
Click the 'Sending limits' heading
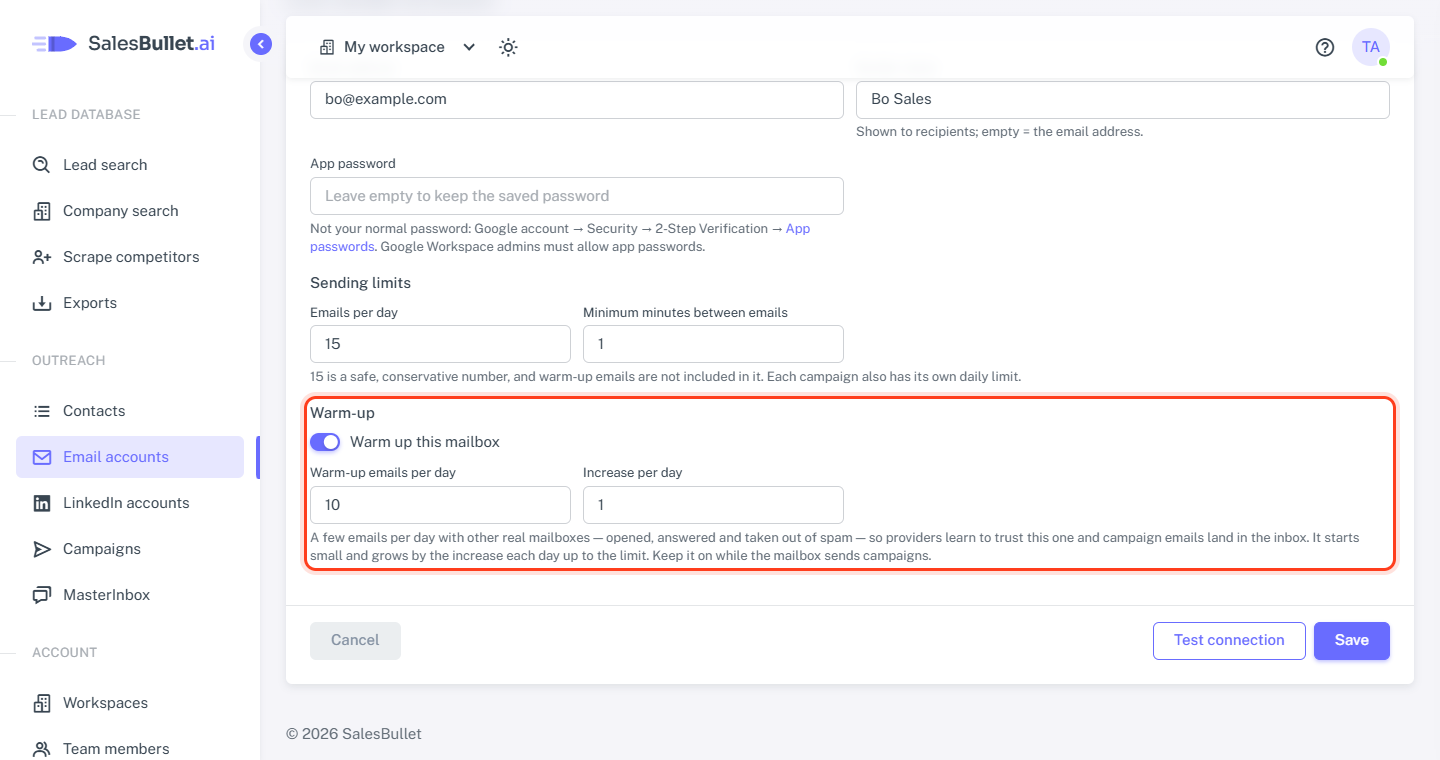pos(360,283)
